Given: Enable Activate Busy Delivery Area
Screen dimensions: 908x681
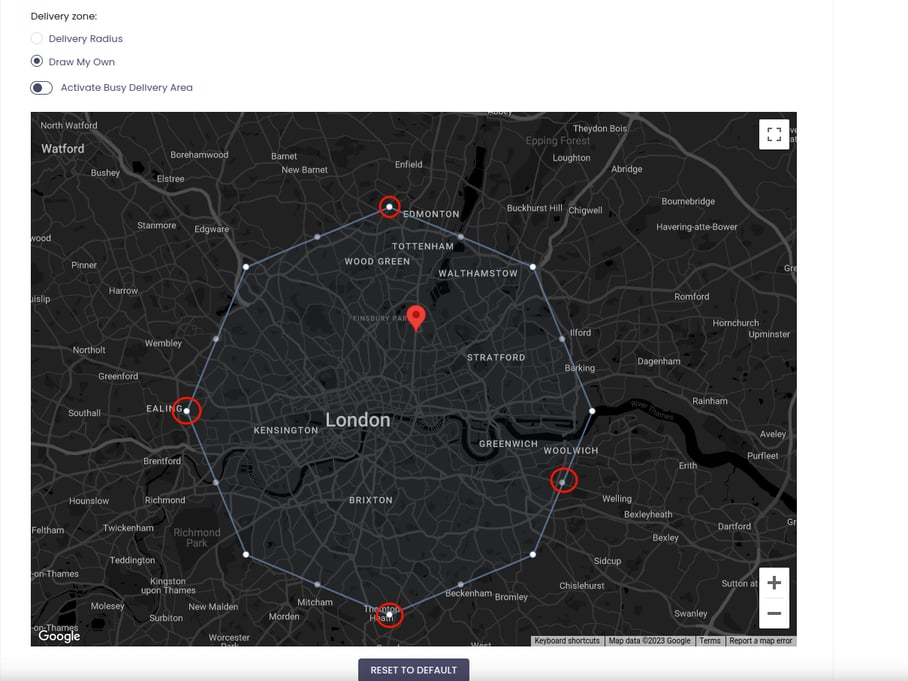Looking at the screenshot, I should click(41, 87).
